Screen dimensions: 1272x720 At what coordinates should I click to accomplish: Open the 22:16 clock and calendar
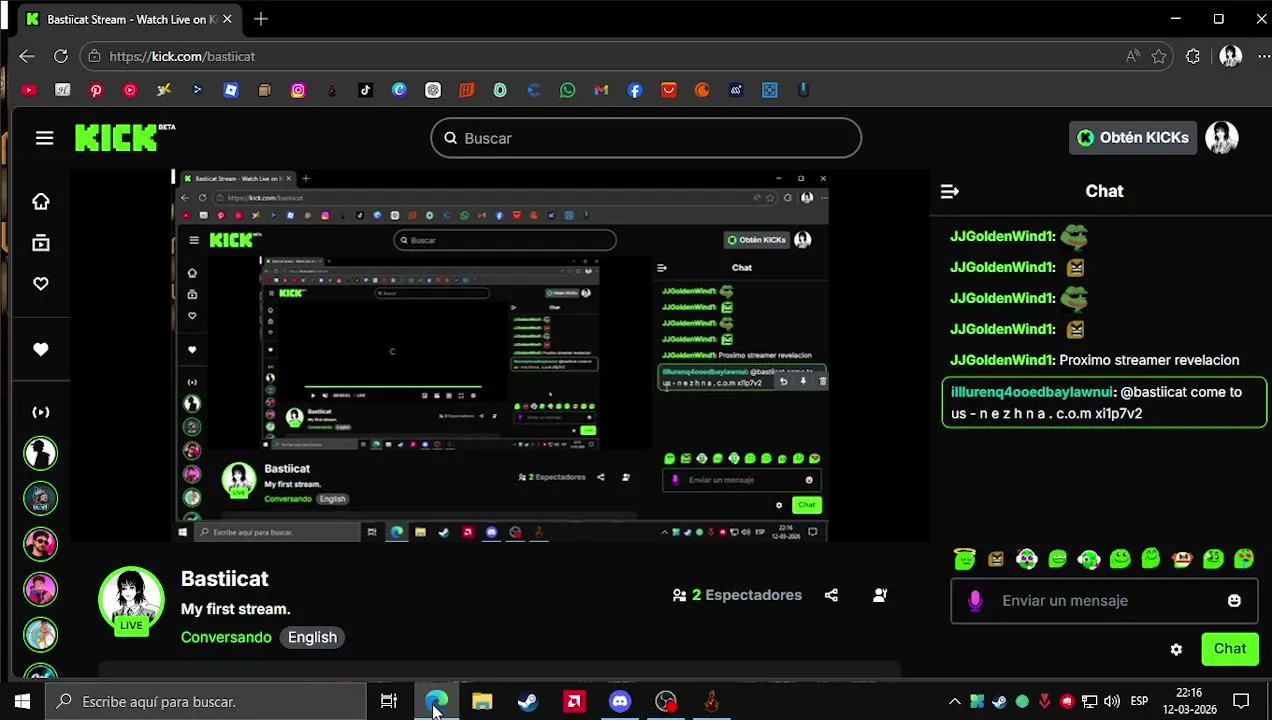coord(1189,702)
